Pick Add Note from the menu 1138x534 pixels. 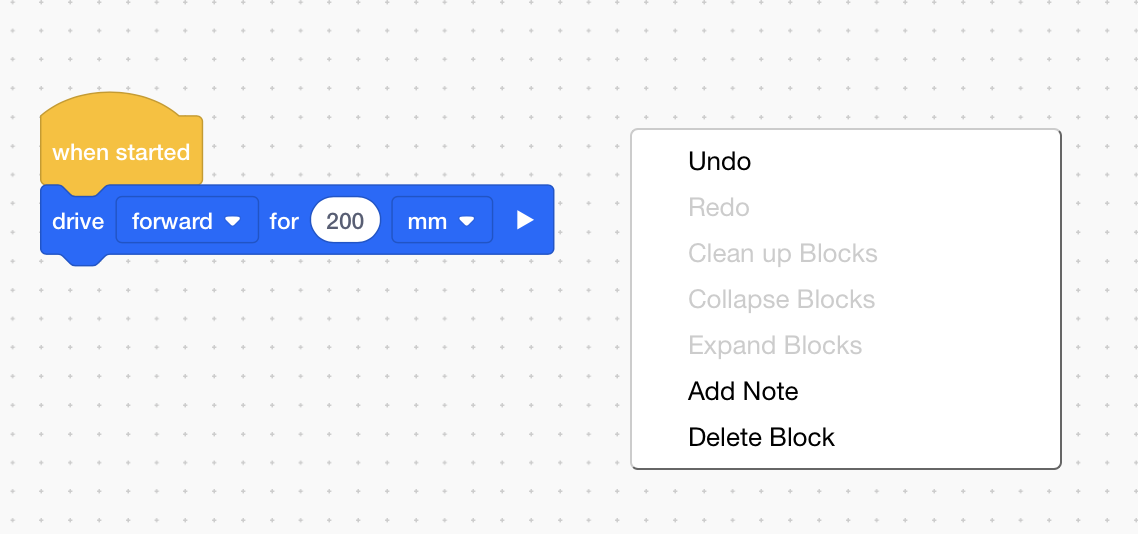point(743,391)
